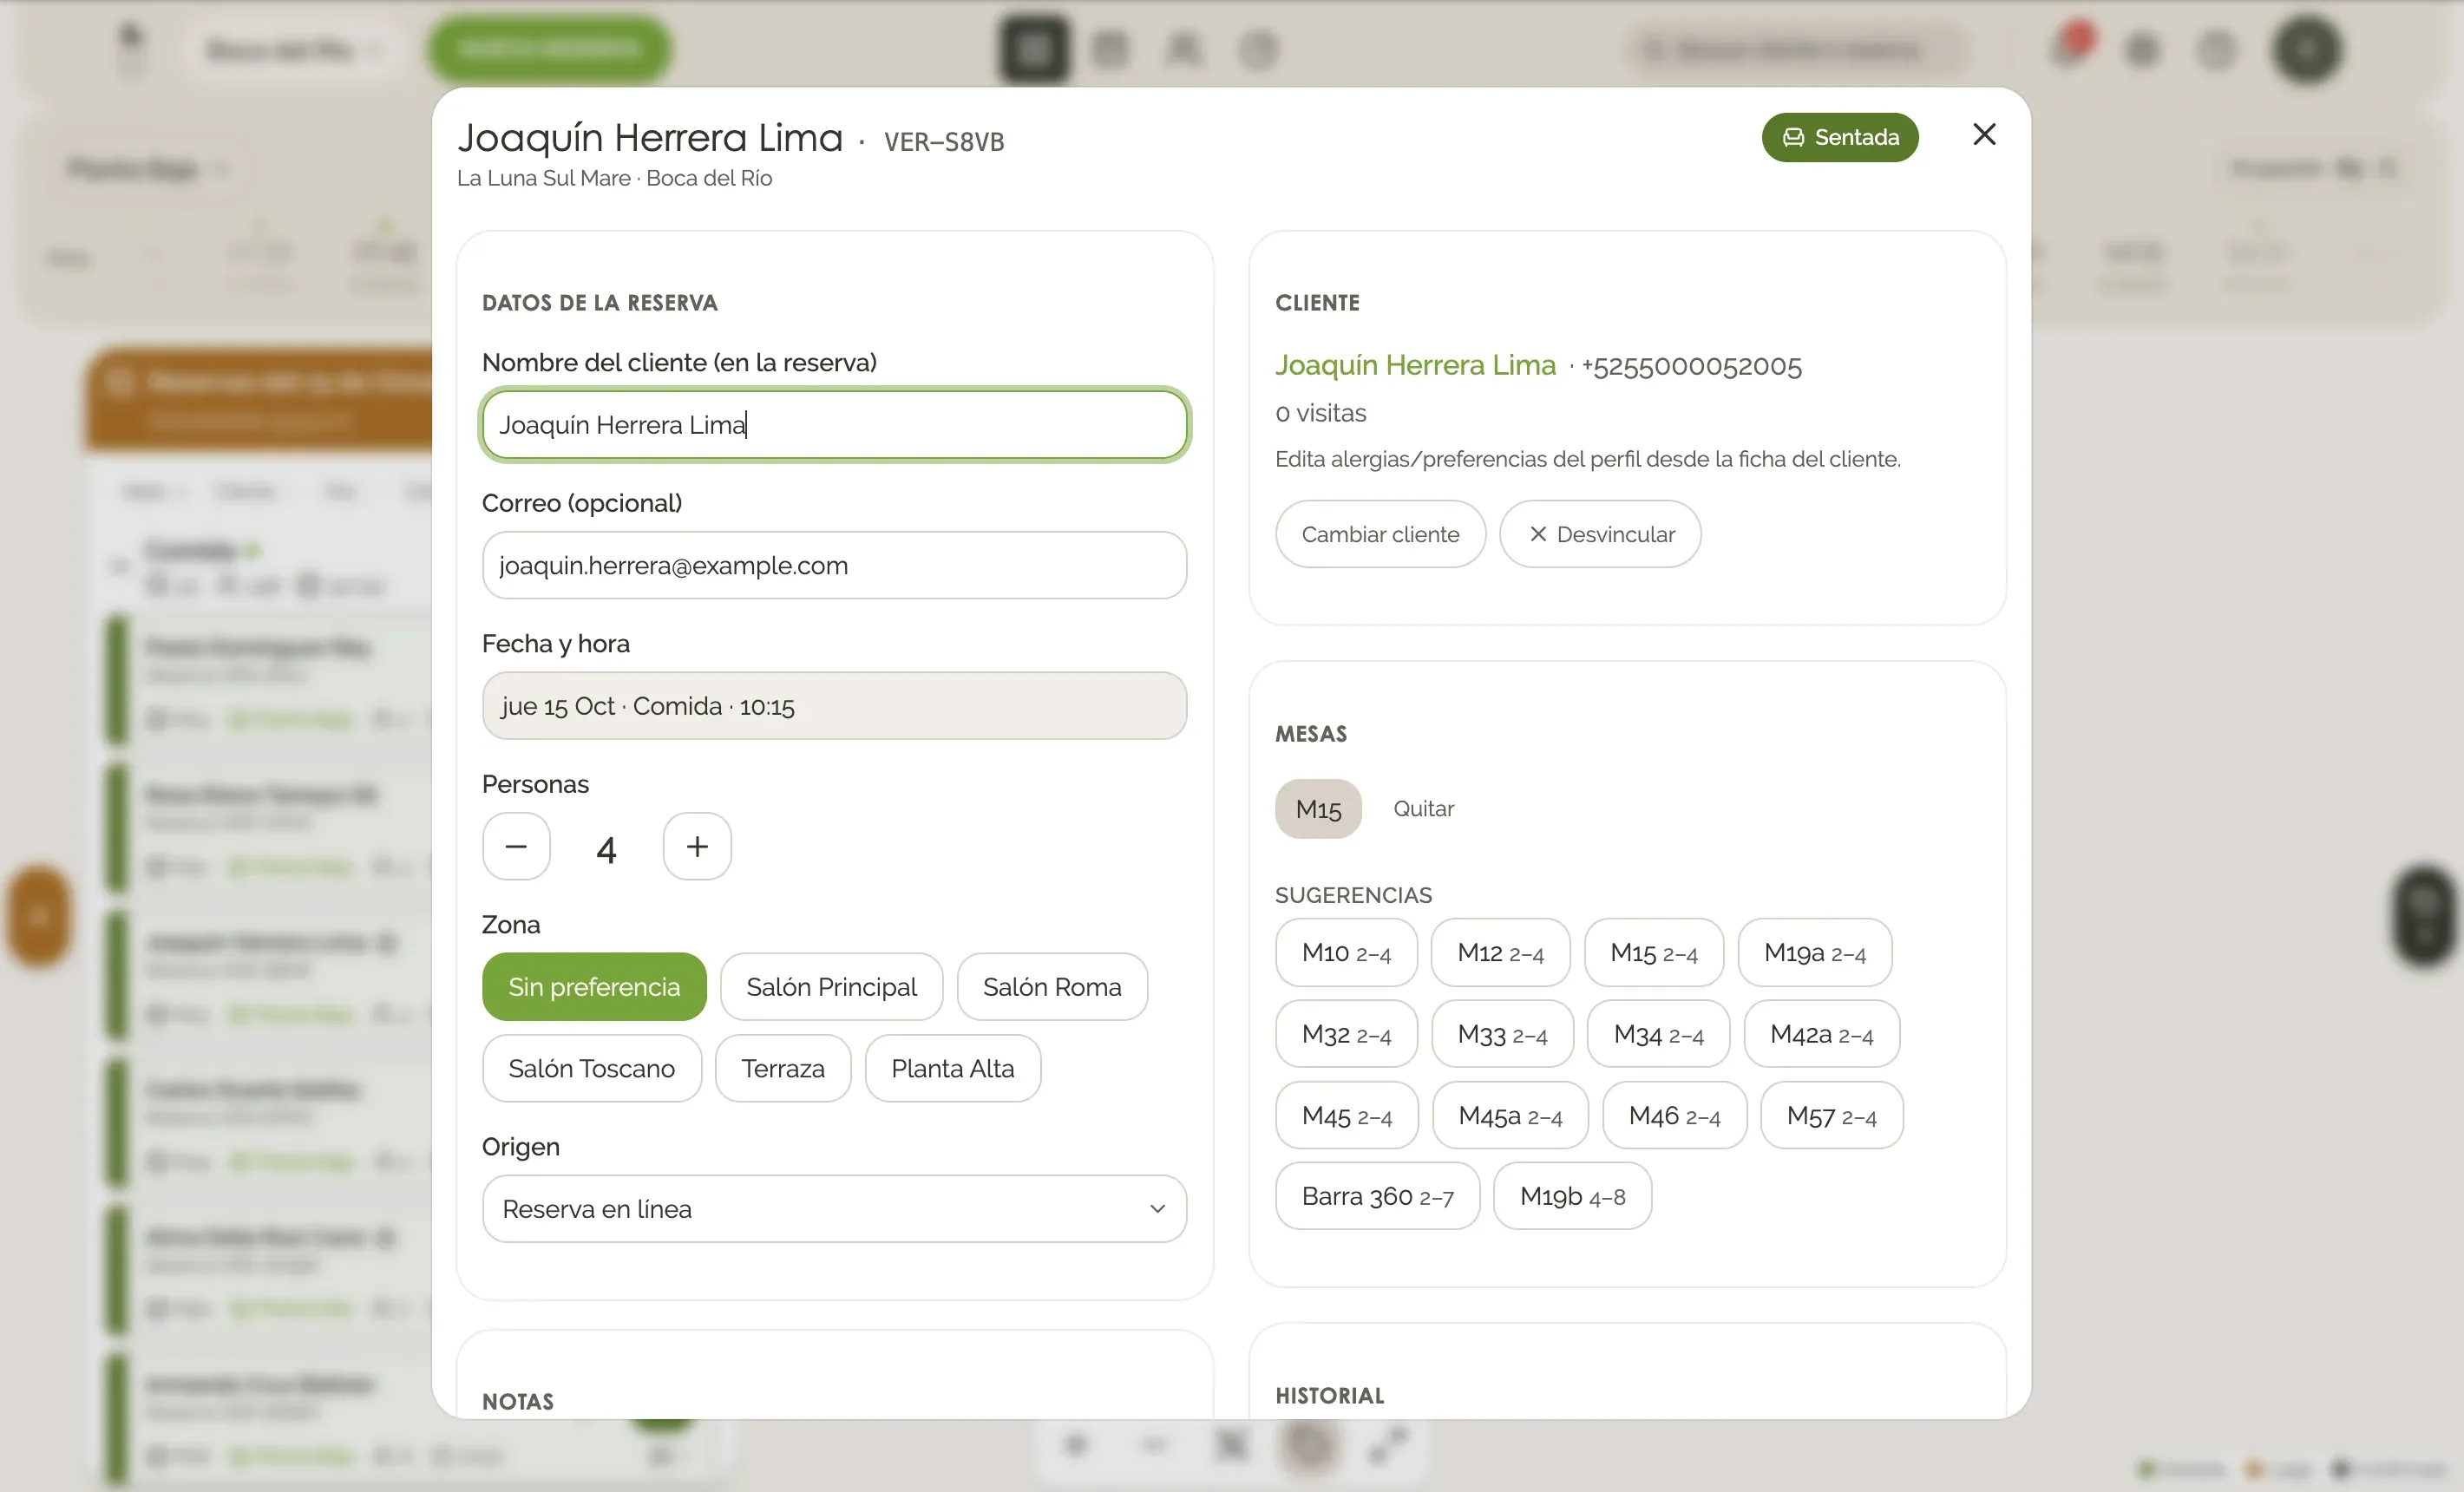2464x1492 pixels.
Task: Choose suggested table M45a 2–4
Action: (x=1510, y=1115)
